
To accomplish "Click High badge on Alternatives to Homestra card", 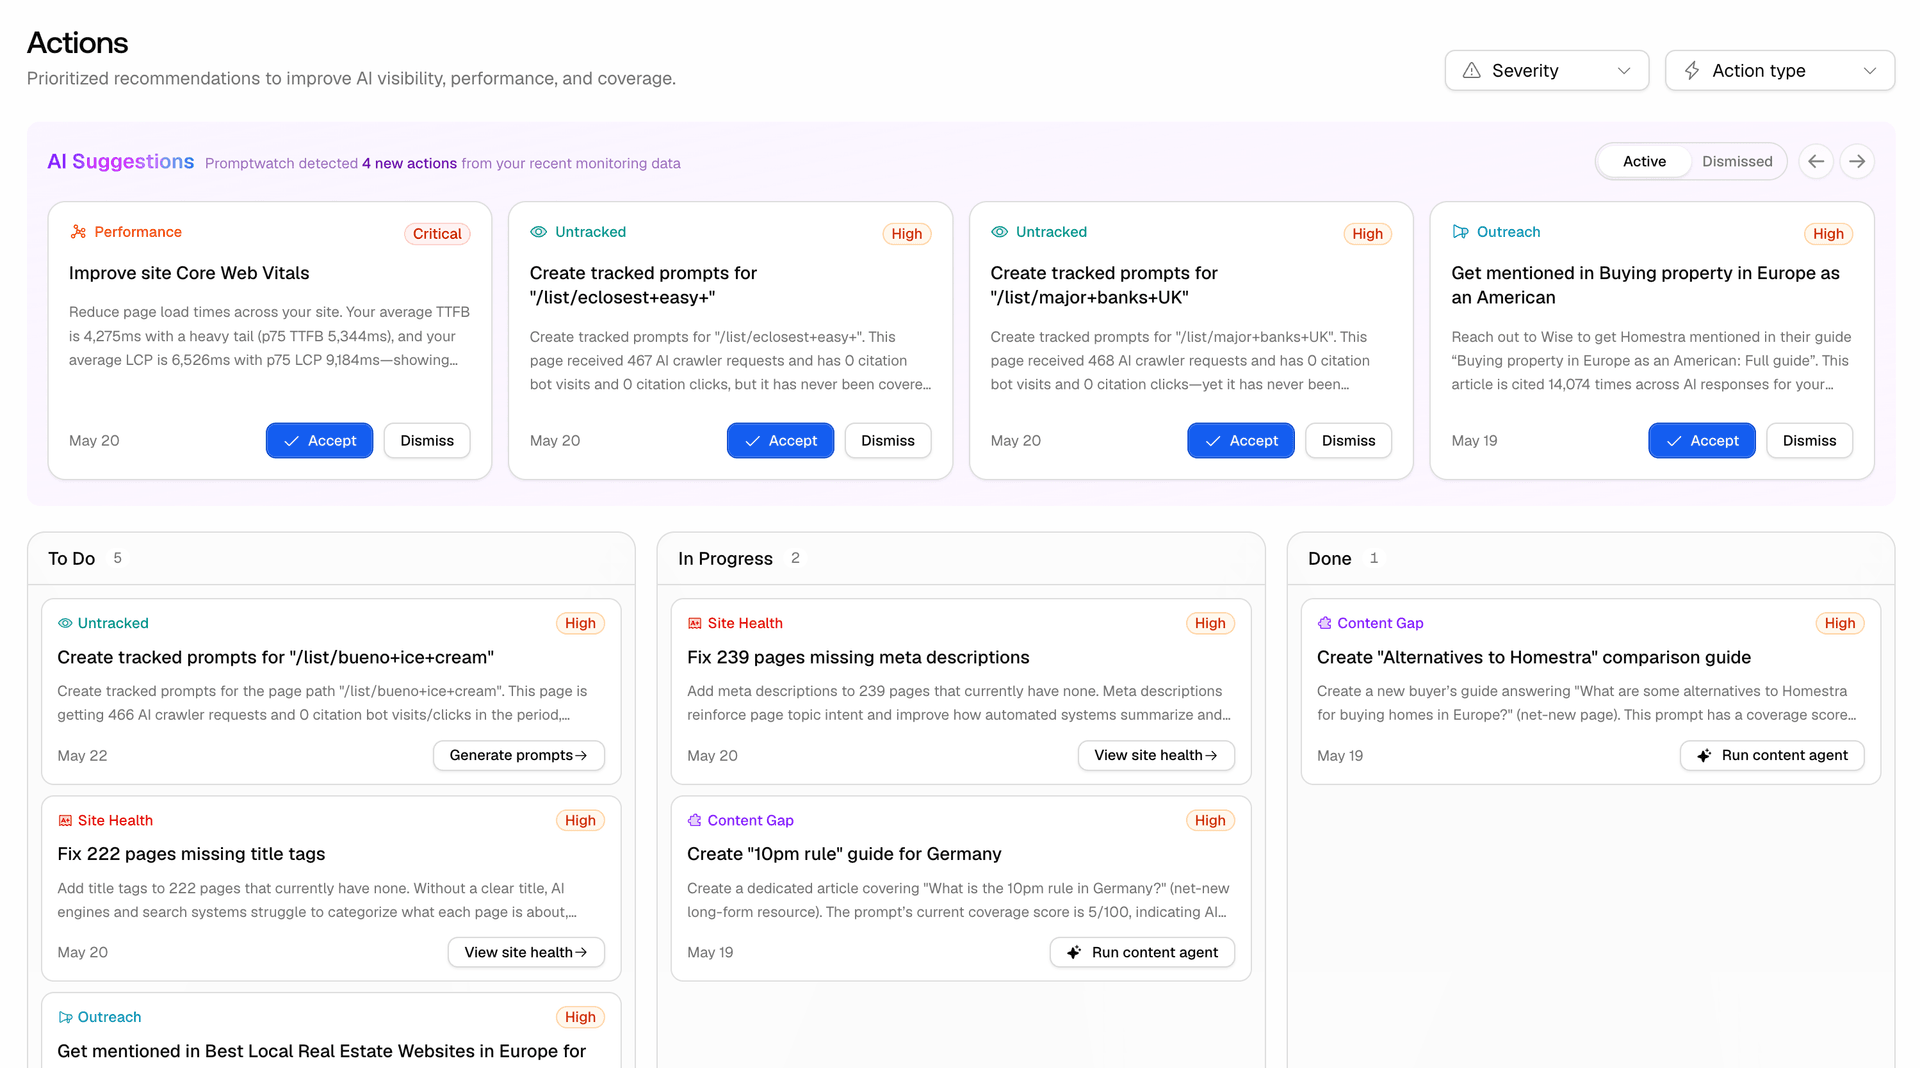I will 1840,623.
